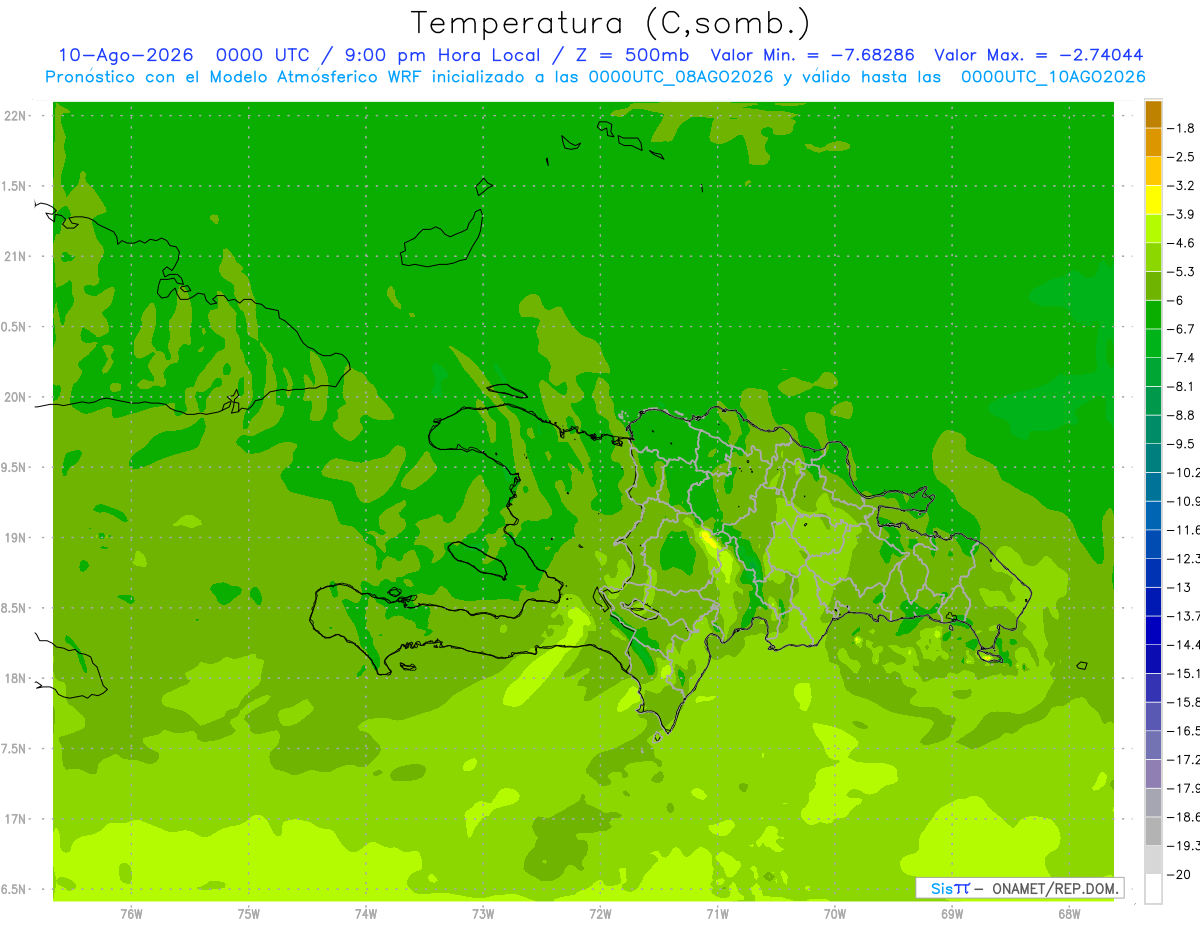
Task: Click the '69W' longitude label
Action: [x=952, y=914]
